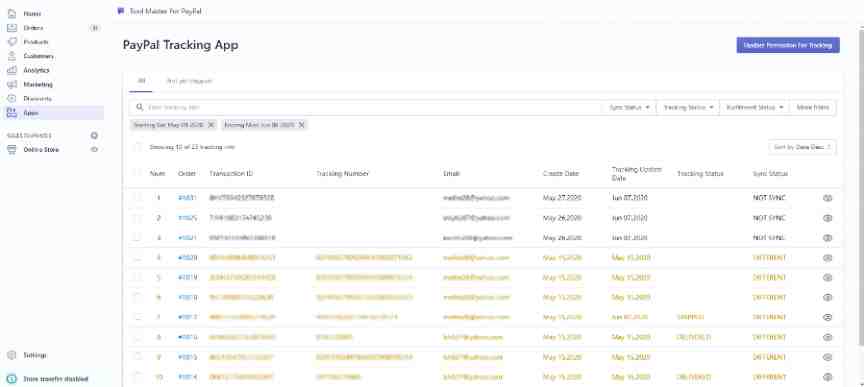Screen dimensions: 864x387
Task: Click the Transaction ID column header
Action: pyautogui.click(x=231, y=174)
